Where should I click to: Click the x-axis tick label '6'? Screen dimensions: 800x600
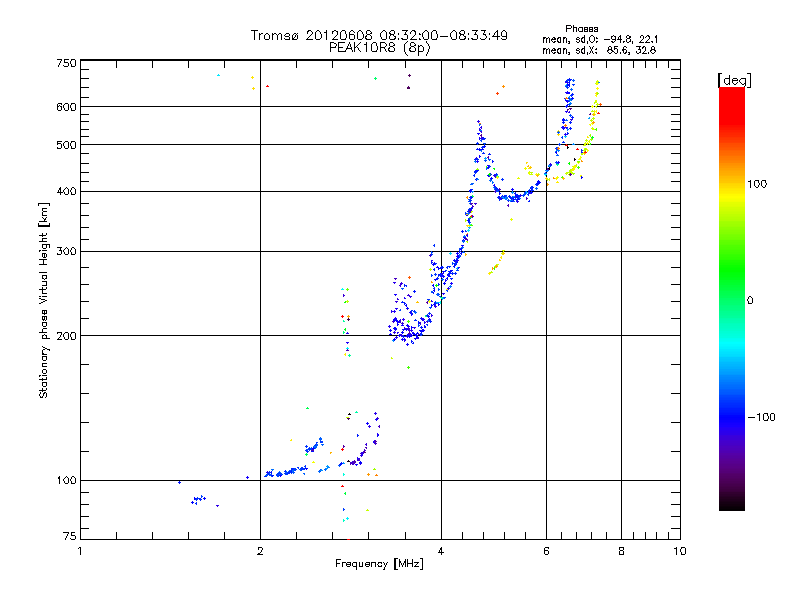point(546,551)
